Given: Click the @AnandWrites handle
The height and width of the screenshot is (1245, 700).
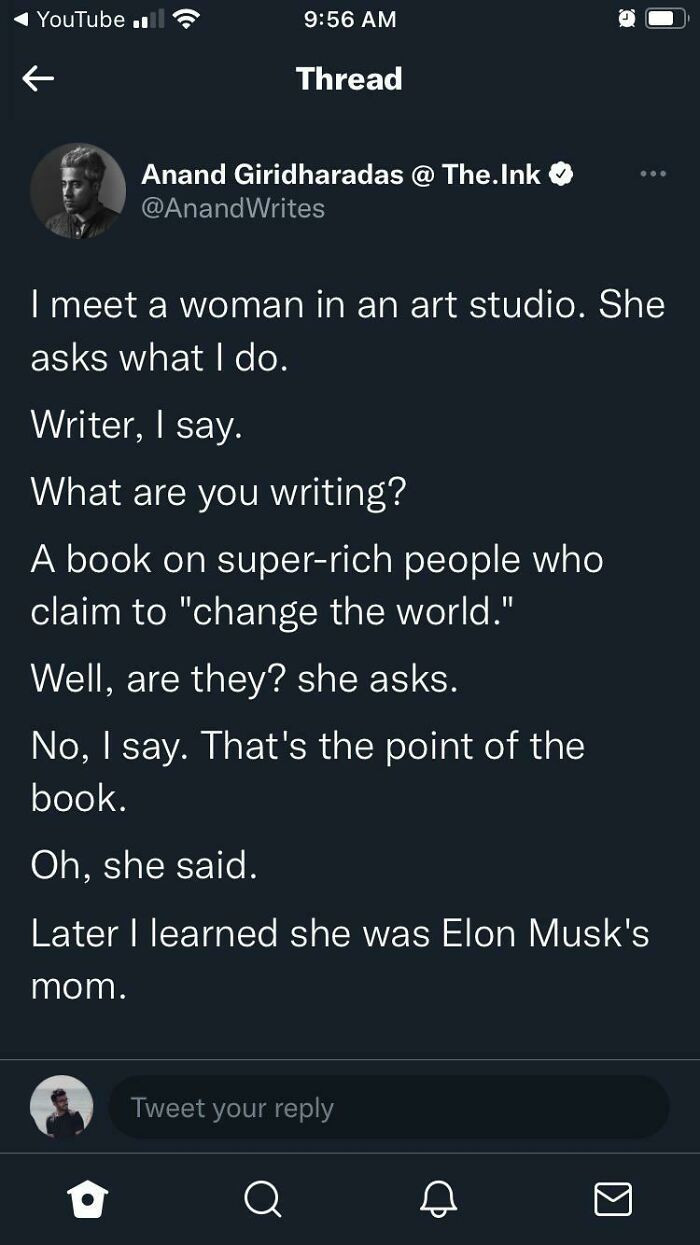Looking at the screenshot, I should click(x=232, y=208).
